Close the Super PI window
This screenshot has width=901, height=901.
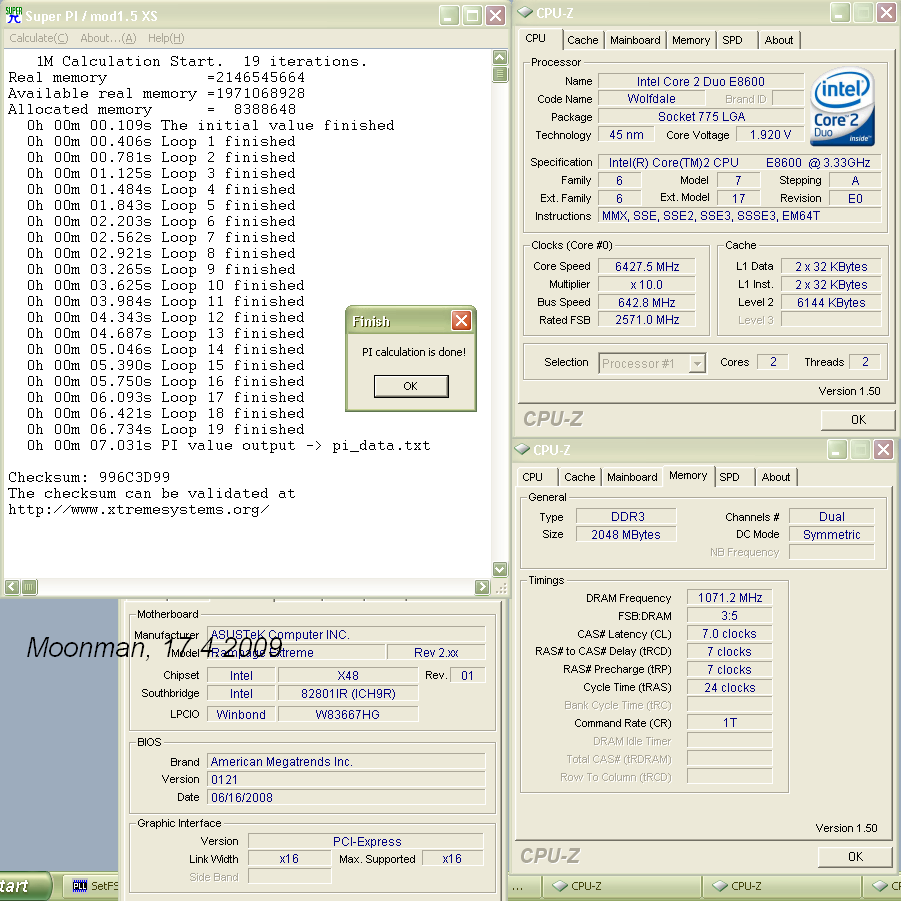pyautogui.click(x=495, y=16)
